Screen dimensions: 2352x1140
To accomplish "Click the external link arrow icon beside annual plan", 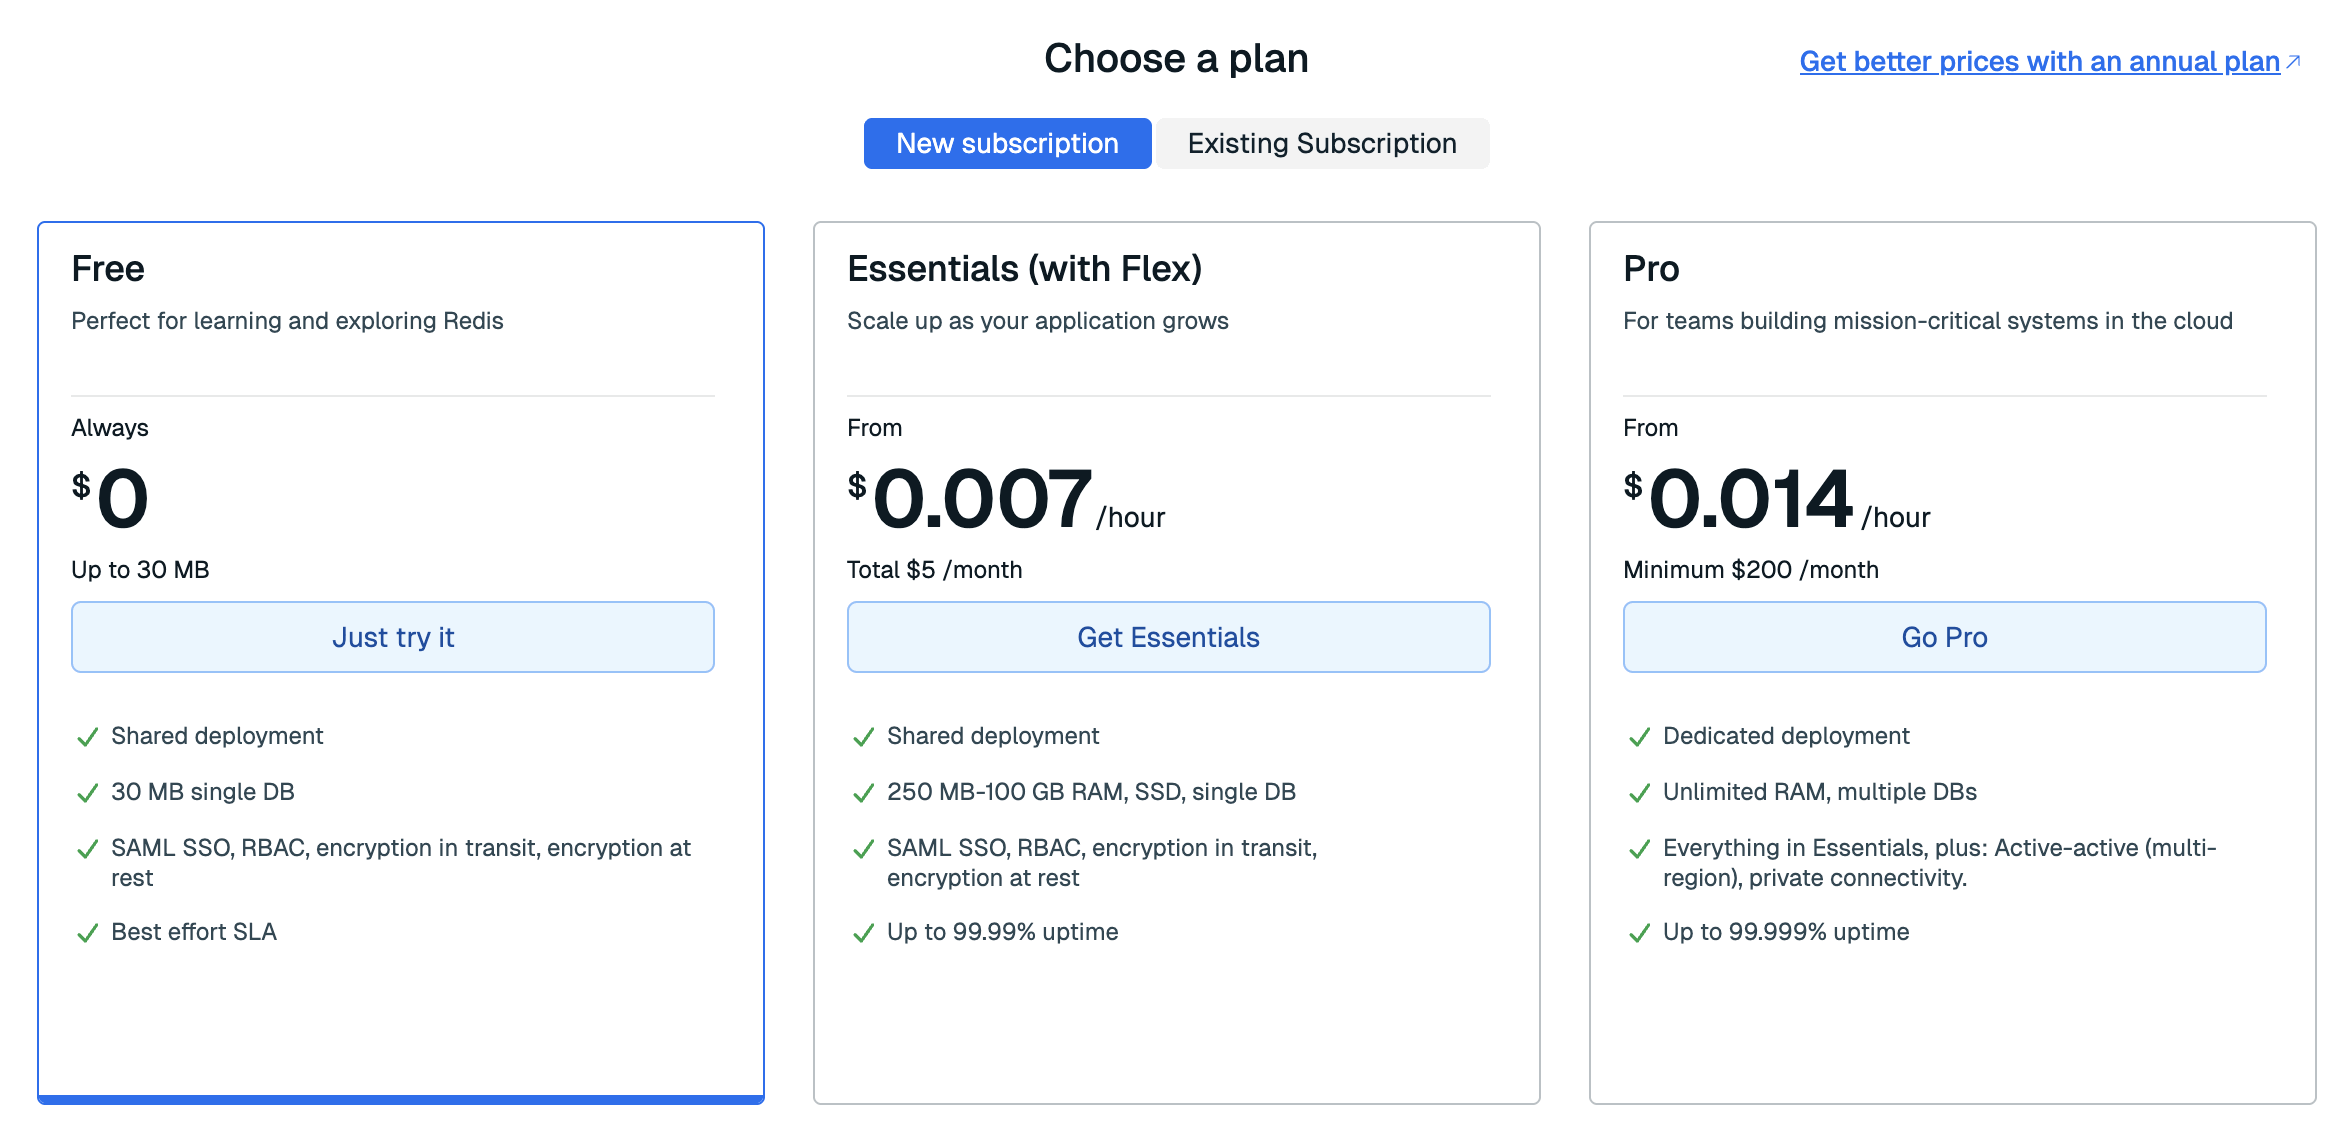I will [x=2293, y=62].
